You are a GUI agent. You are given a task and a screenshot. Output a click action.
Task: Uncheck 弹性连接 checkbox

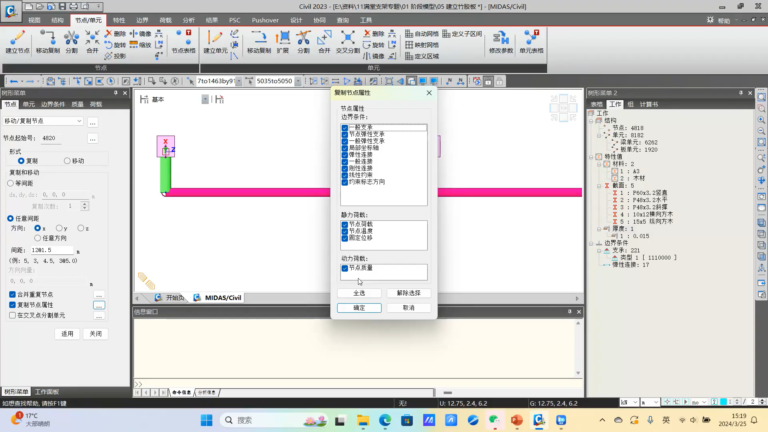(x=345, y=155)
